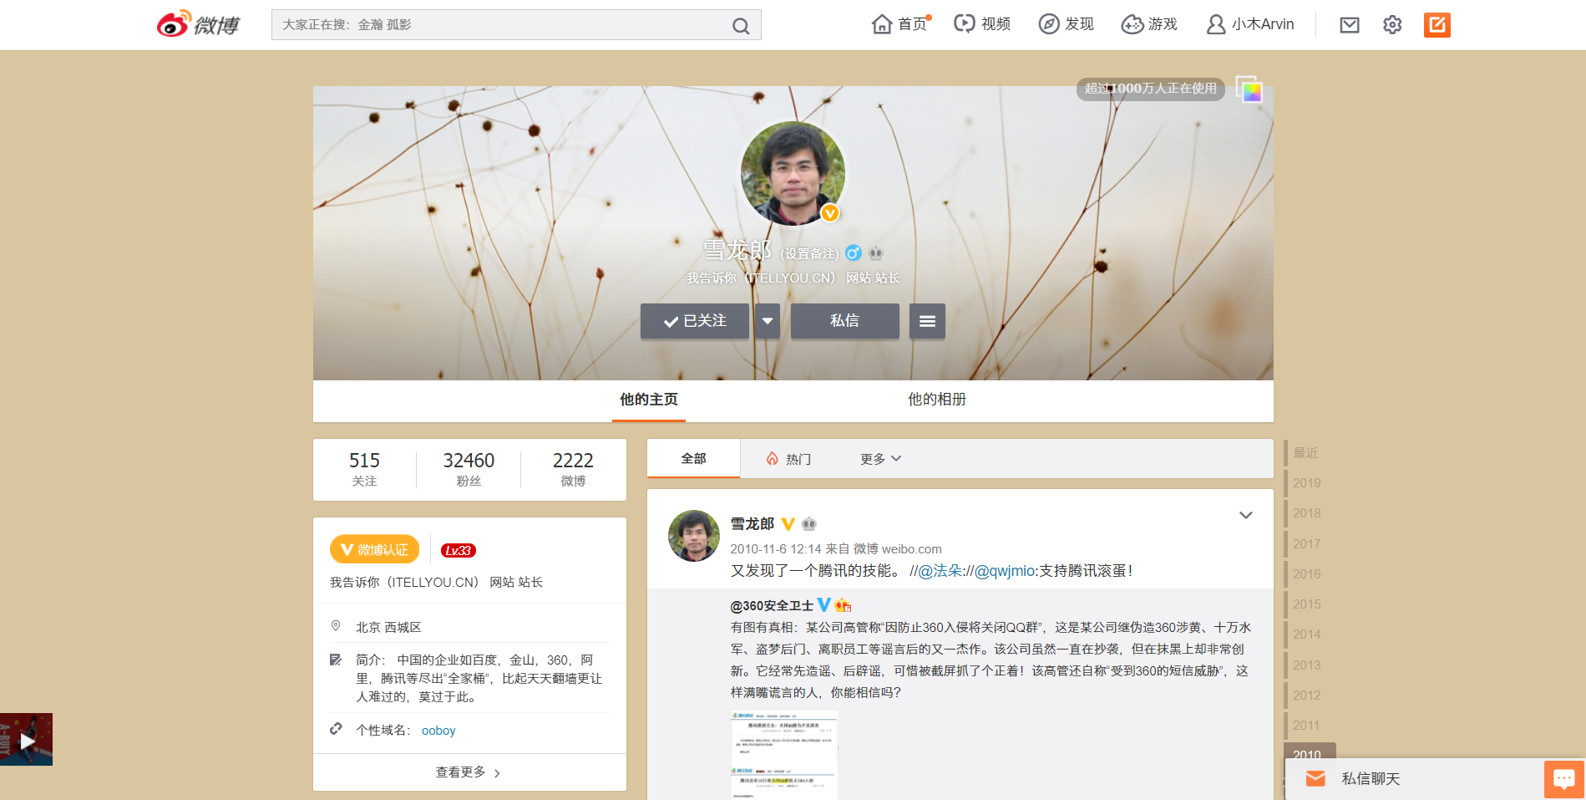The width and height of the screenshot is (1586, 800).
Task: Switch to 他的主页 tab
Action: pyautogui.click(x=649, y=400)
